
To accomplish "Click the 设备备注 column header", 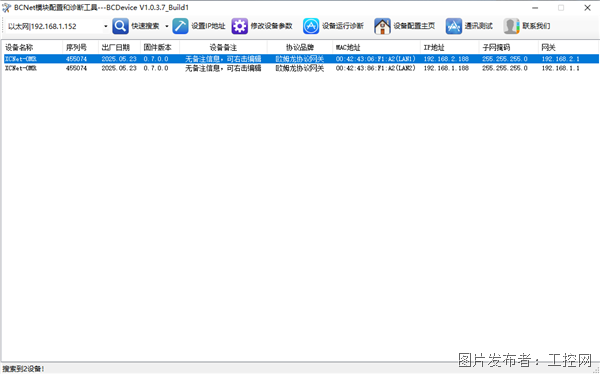I will (x=223, y=47).
